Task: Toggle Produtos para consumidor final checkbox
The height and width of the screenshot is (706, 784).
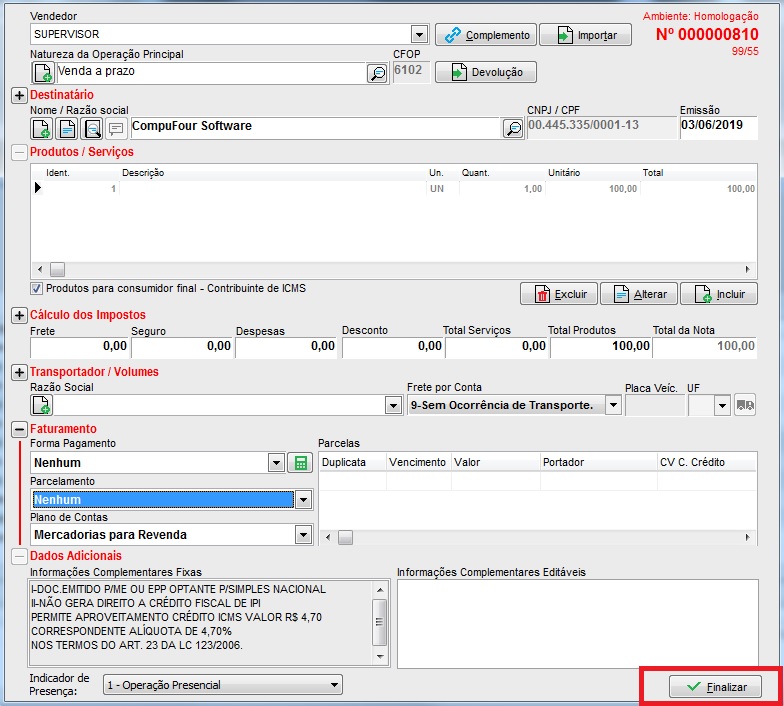Action: (37, 289)
